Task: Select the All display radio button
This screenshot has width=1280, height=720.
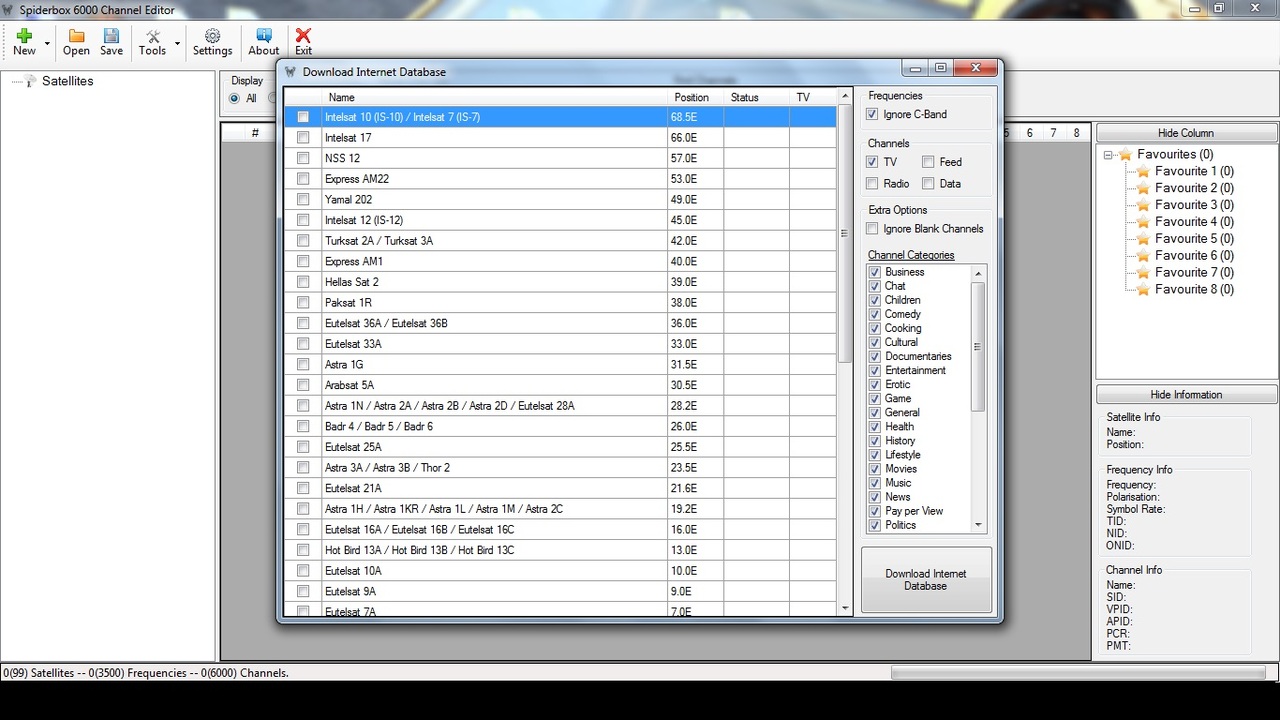Action: tap(235, 98)
